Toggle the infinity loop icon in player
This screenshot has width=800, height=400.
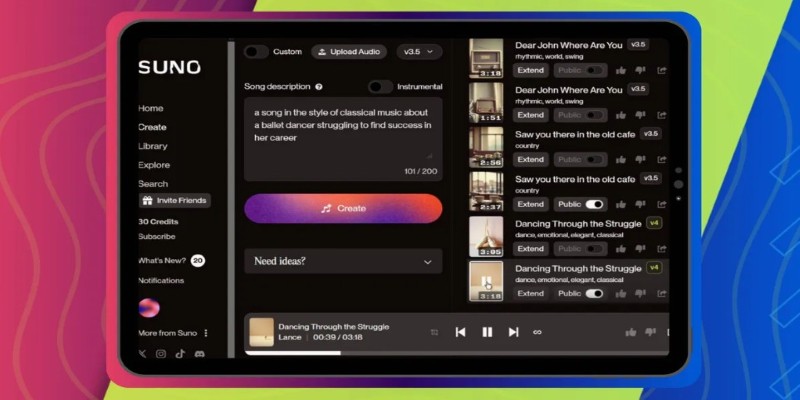537,332
